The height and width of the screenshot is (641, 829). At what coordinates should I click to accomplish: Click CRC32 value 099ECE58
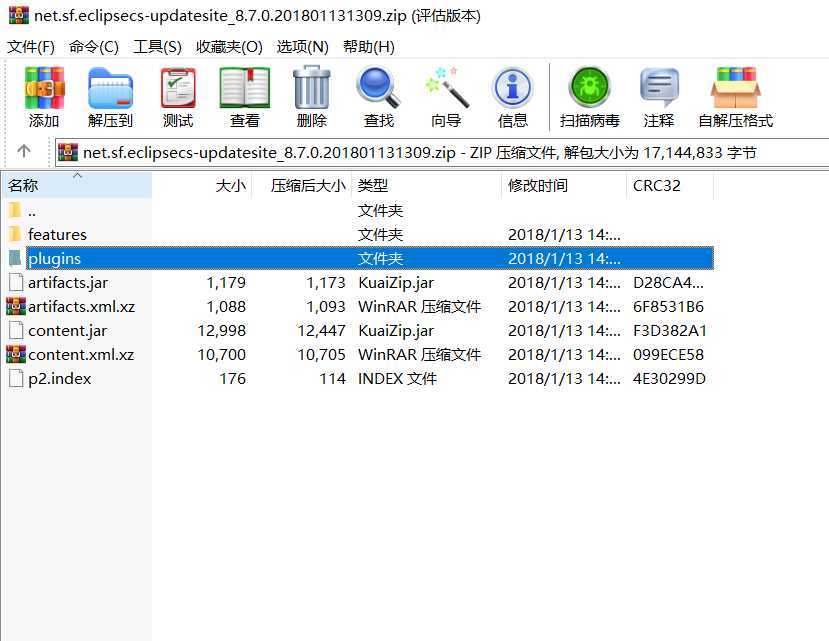point(668,355)
